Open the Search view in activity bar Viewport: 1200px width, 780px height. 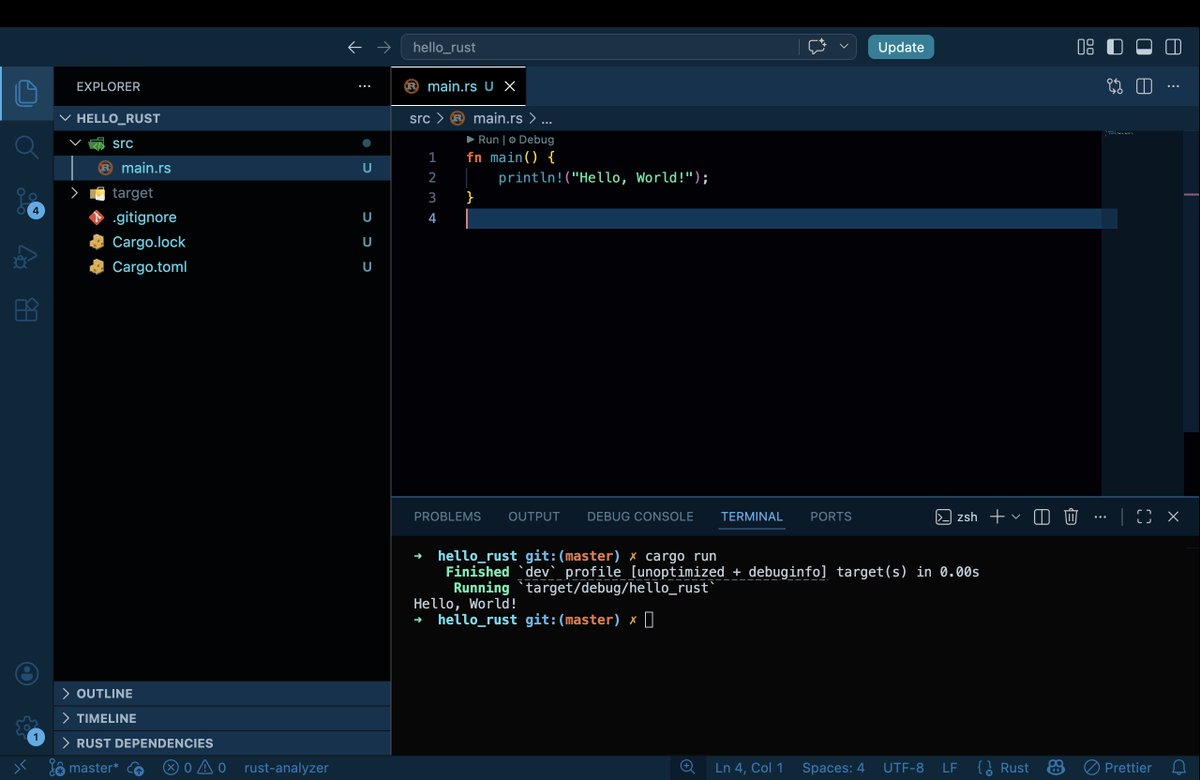[x=27, y=147]
